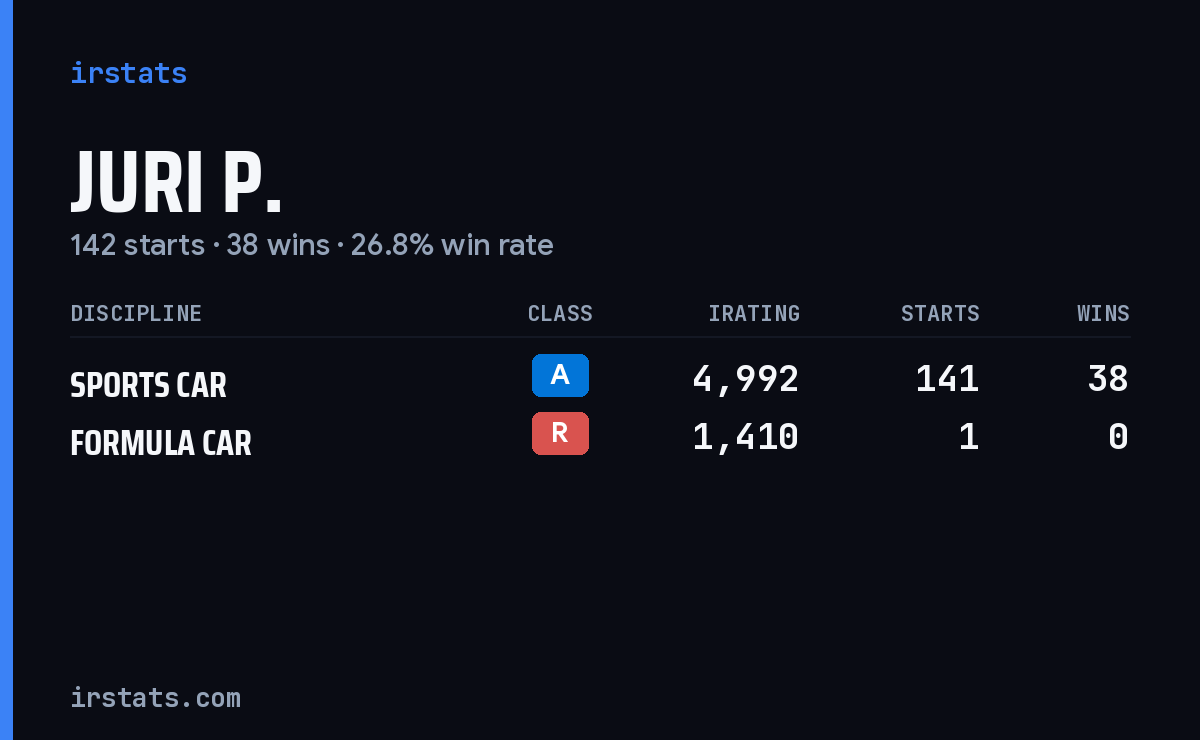The width and height of the screenshot is (1200, 740).
Task: Click the R class badge
Action: (560, 433)
